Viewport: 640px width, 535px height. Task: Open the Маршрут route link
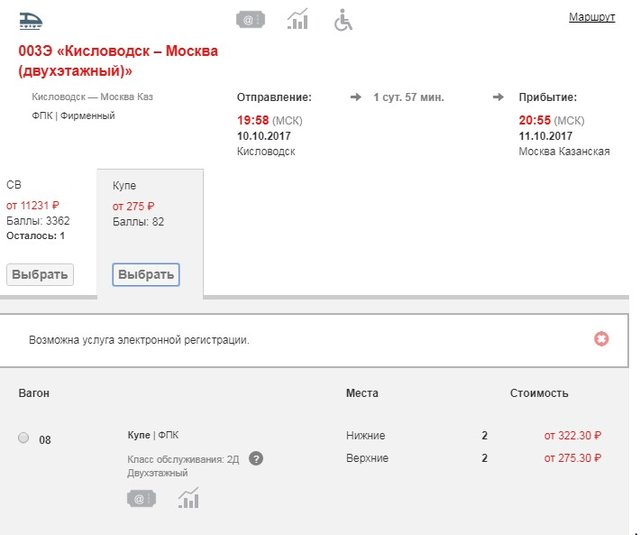point(592,17)
